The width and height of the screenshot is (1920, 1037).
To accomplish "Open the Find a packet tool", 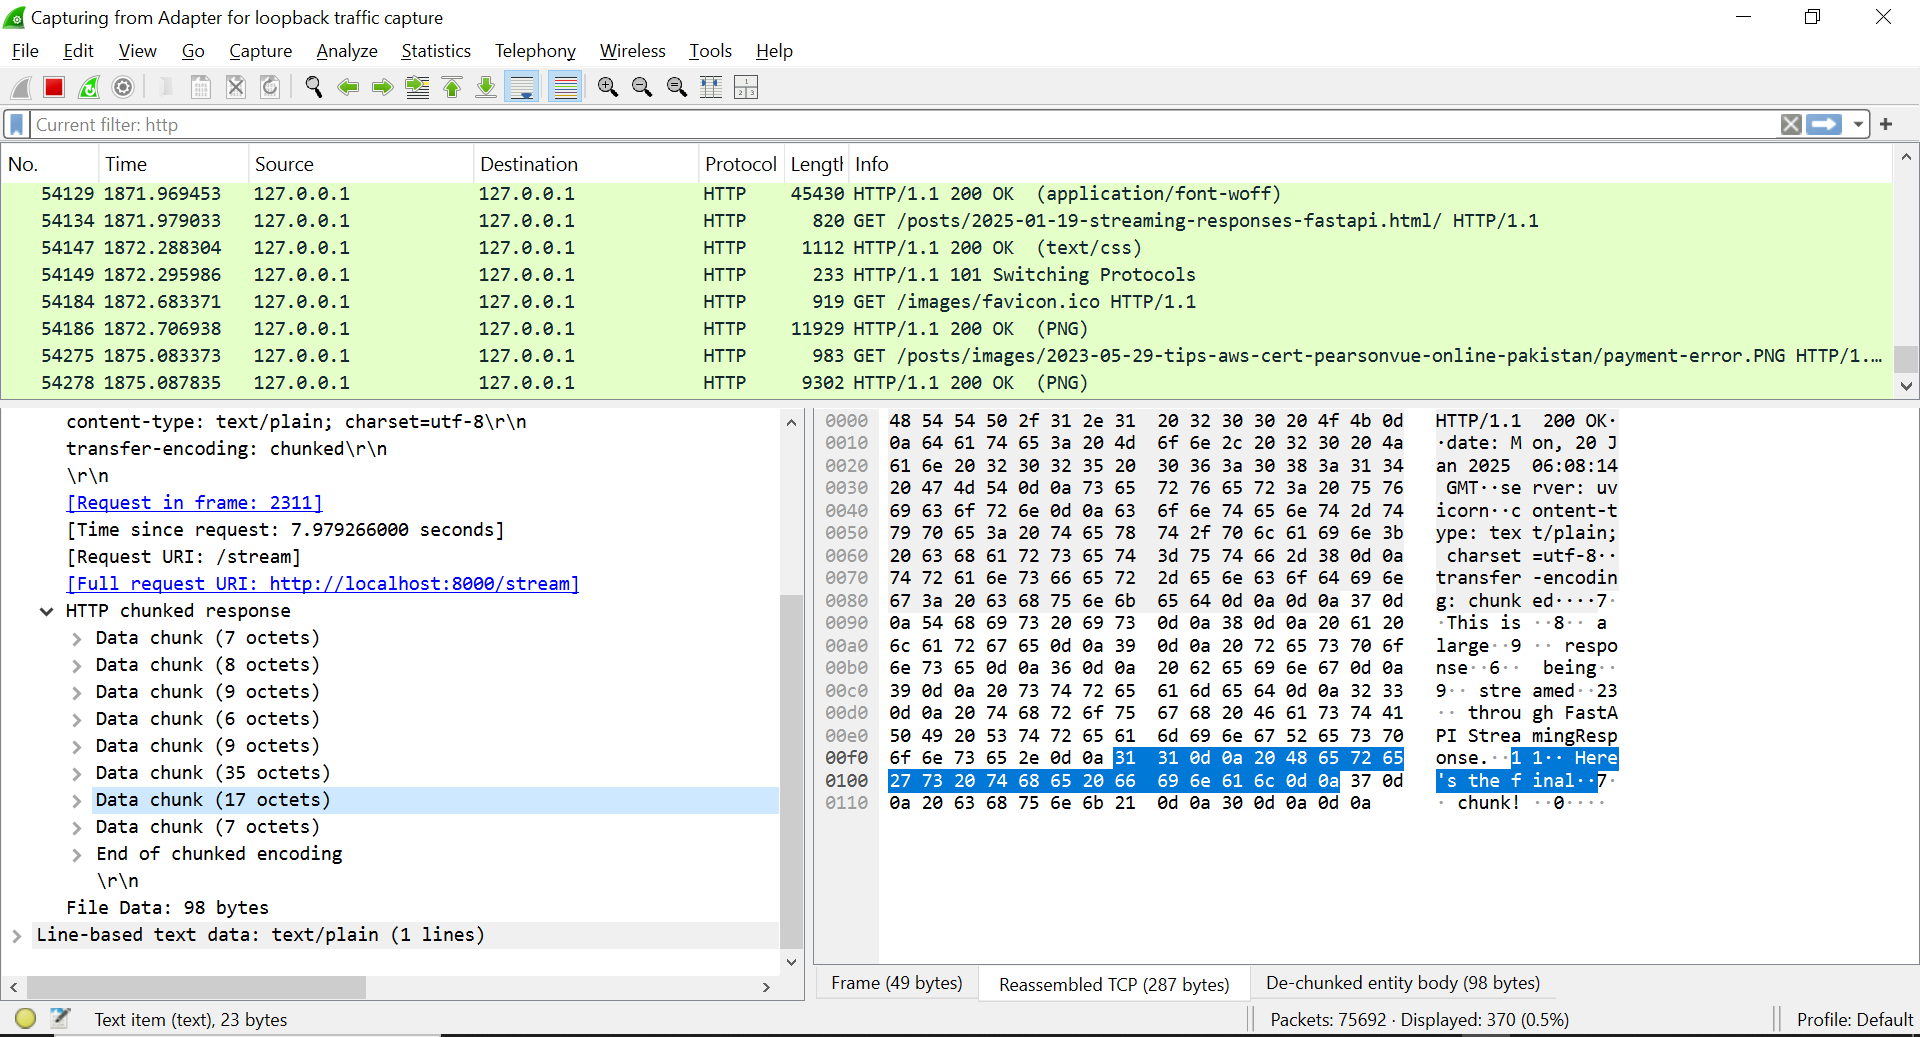I will pyautogui.click(x=314, y=88).
